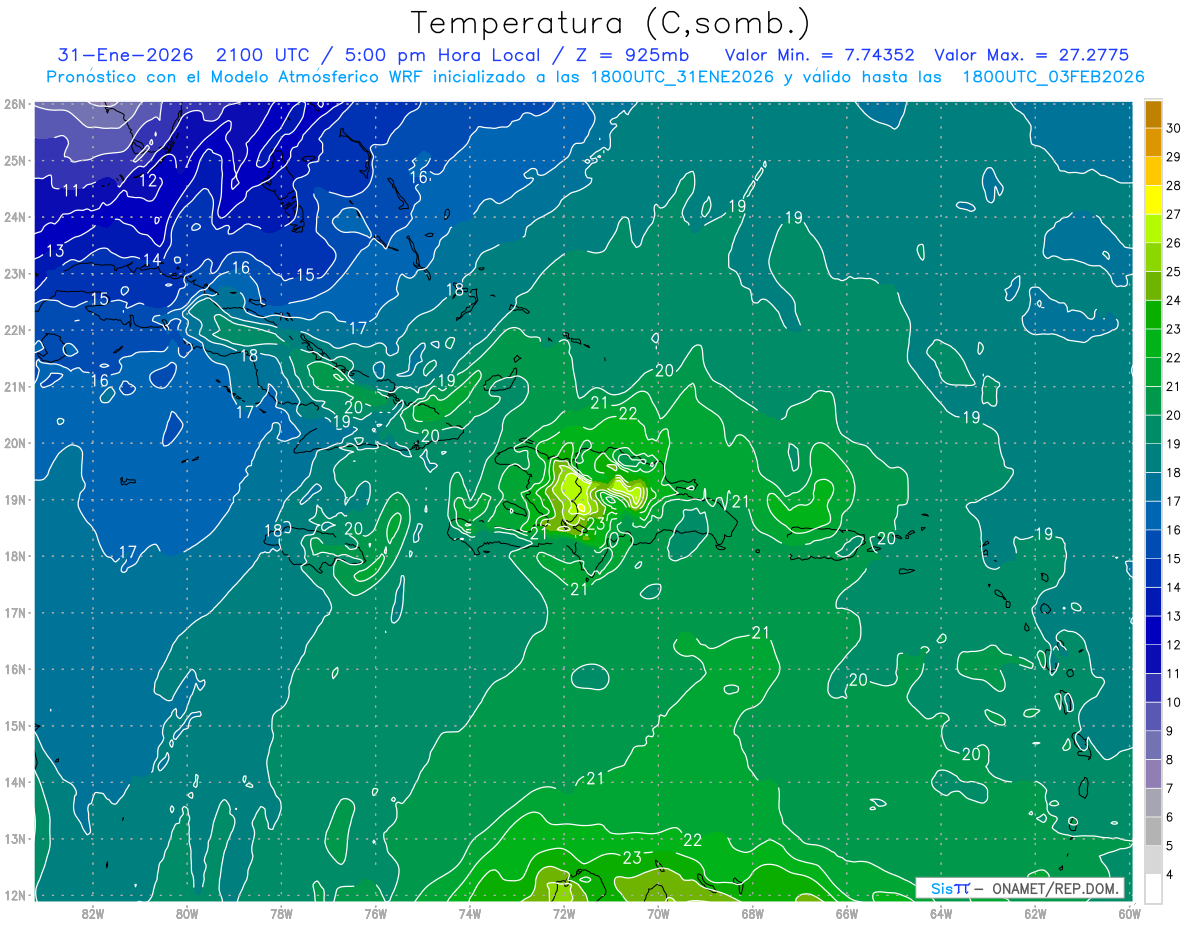Viewport: 1200px width, 927px height.
Task: Click latitude axis label "13N"
Action: [x=15, y=839]
